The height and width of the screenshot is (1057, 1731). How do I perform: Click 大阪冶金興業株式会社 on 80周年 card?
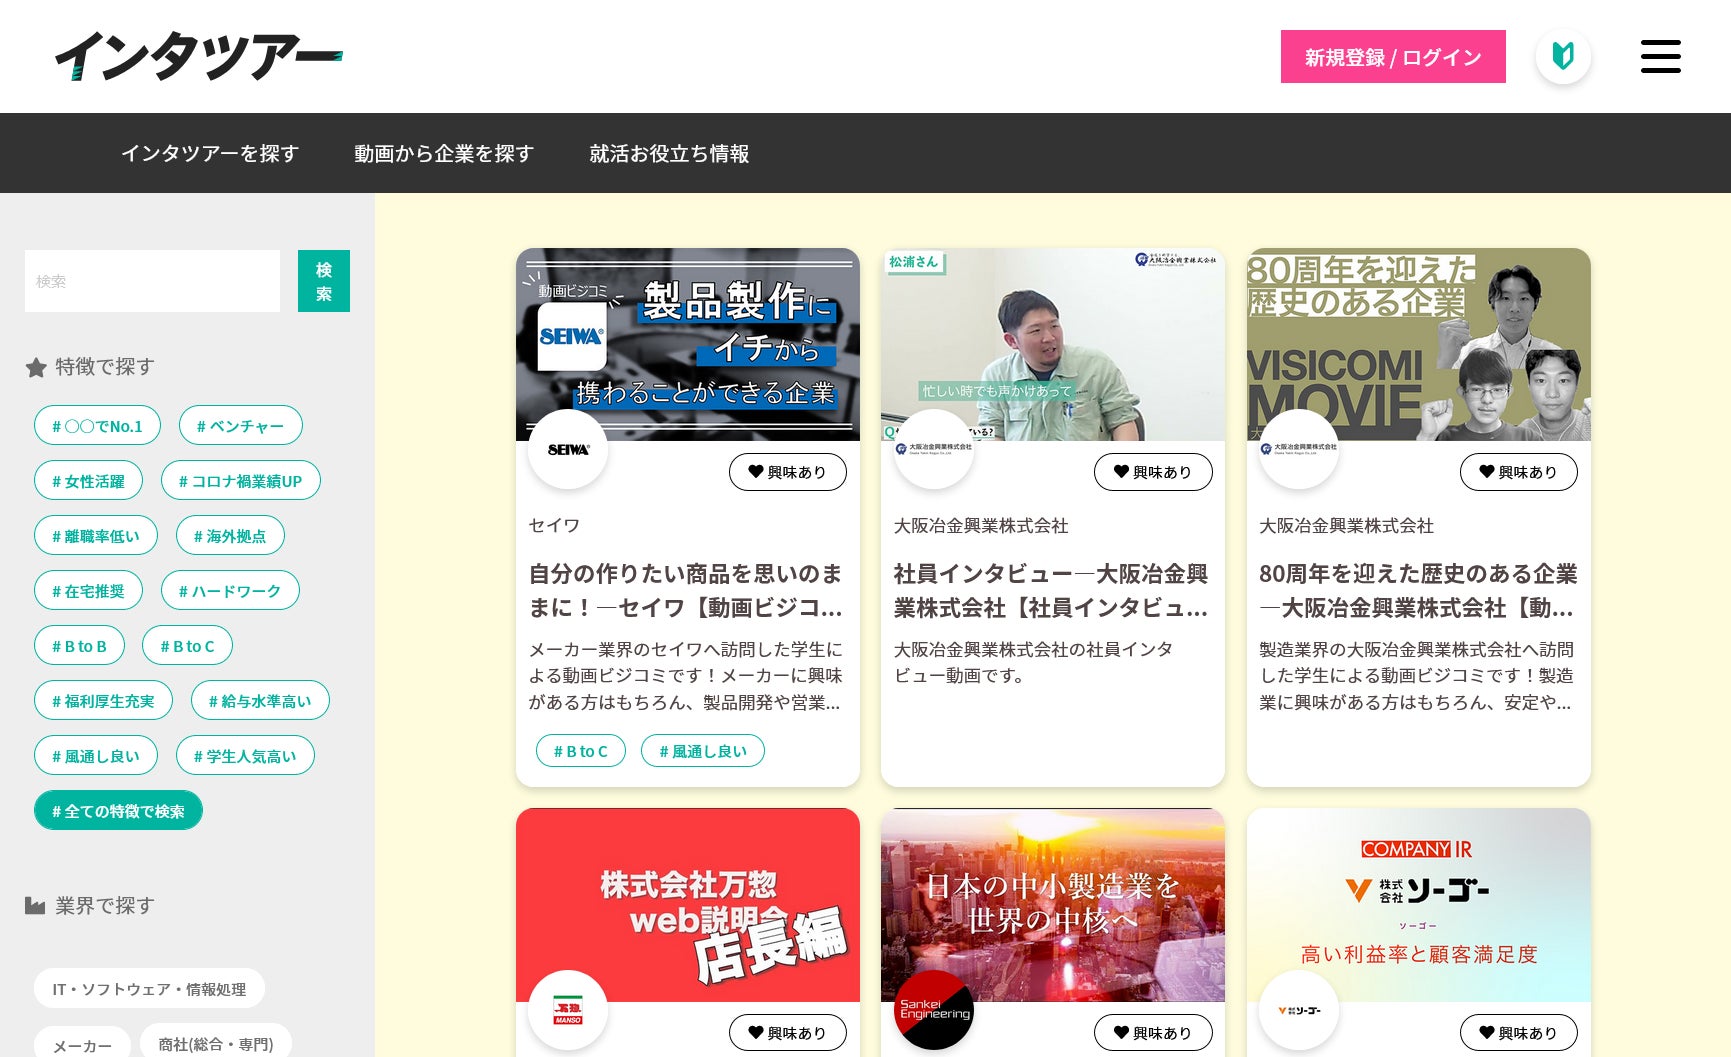tap(1346, 525)
